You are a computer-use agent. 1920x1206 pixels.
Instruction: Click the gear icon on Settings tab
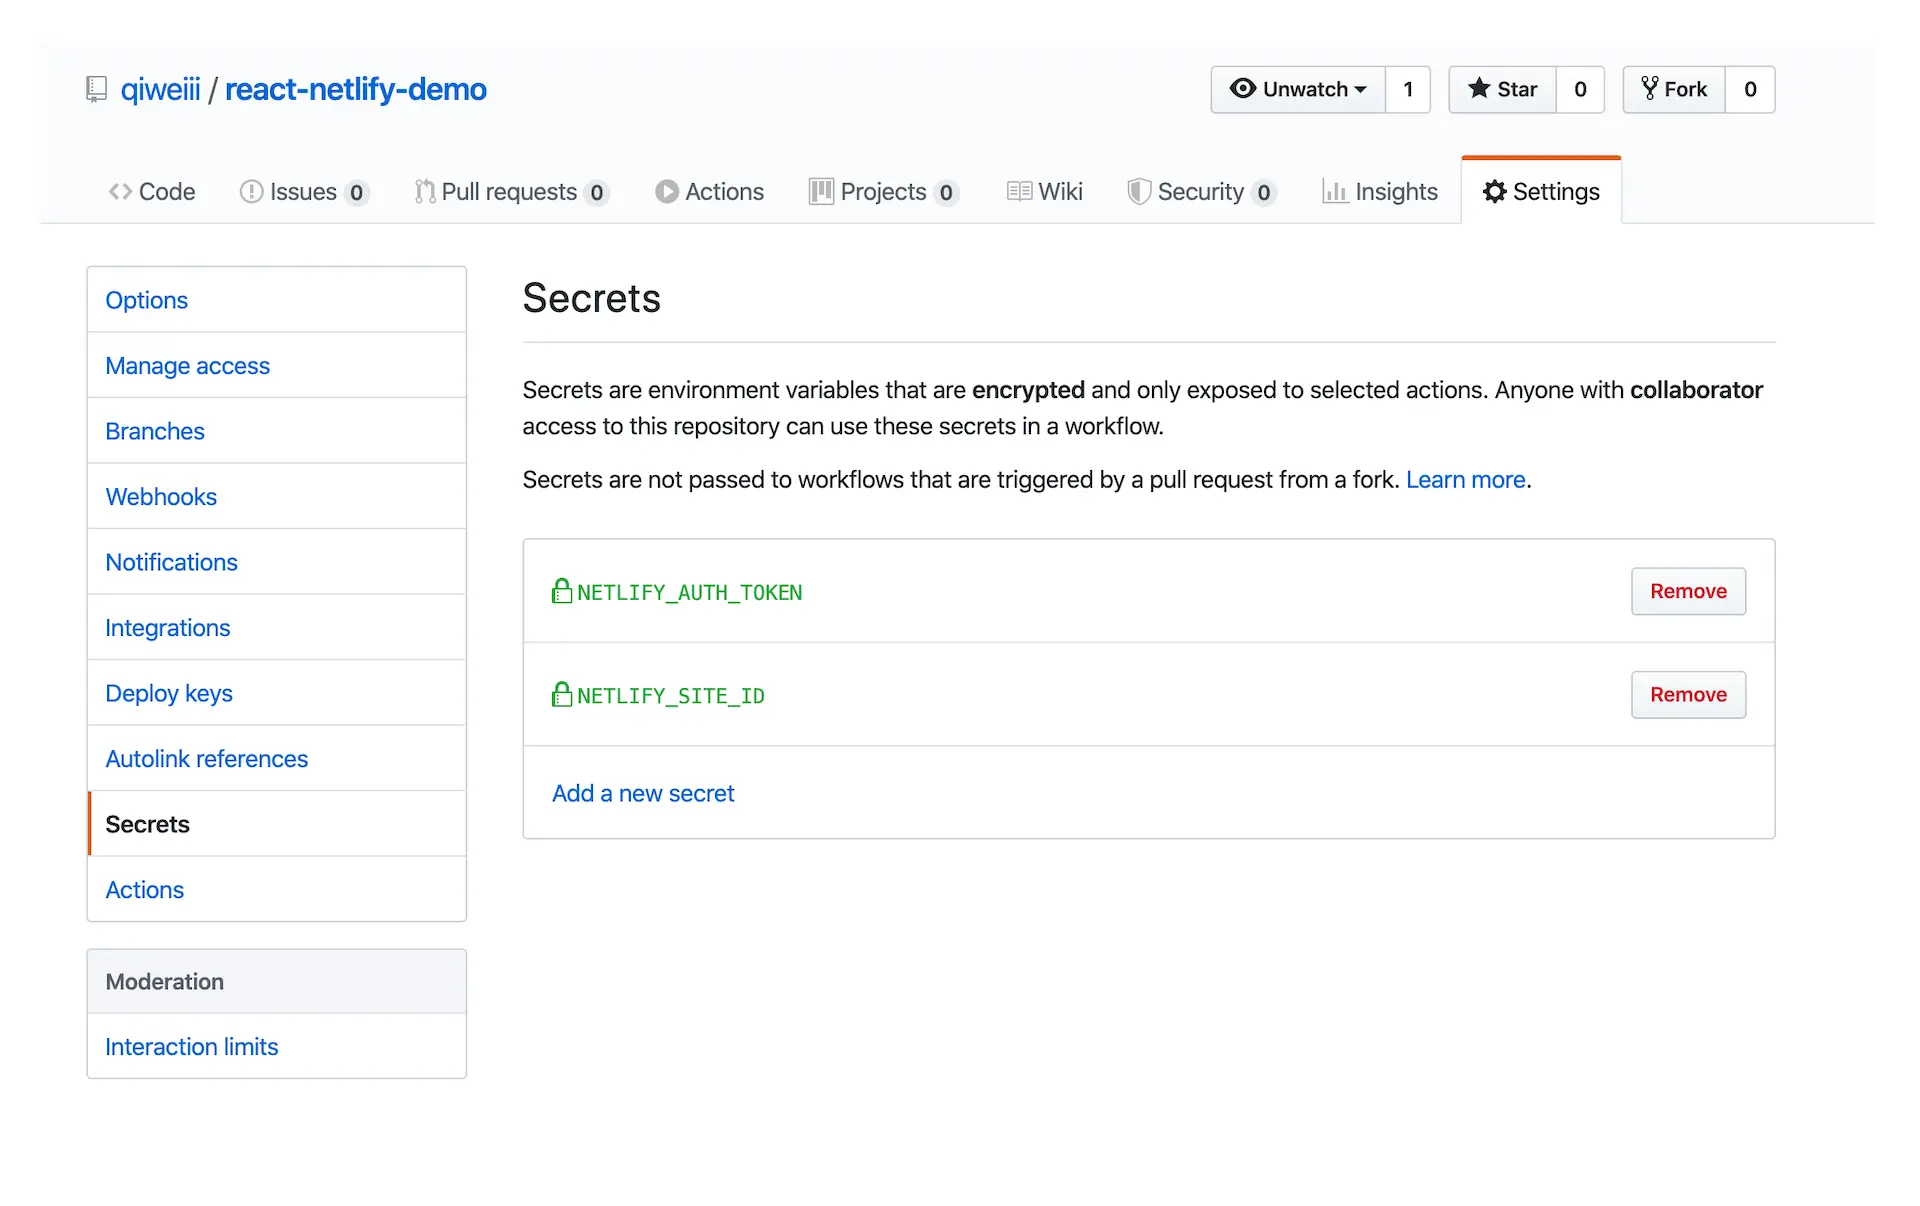coord(1494,191)
